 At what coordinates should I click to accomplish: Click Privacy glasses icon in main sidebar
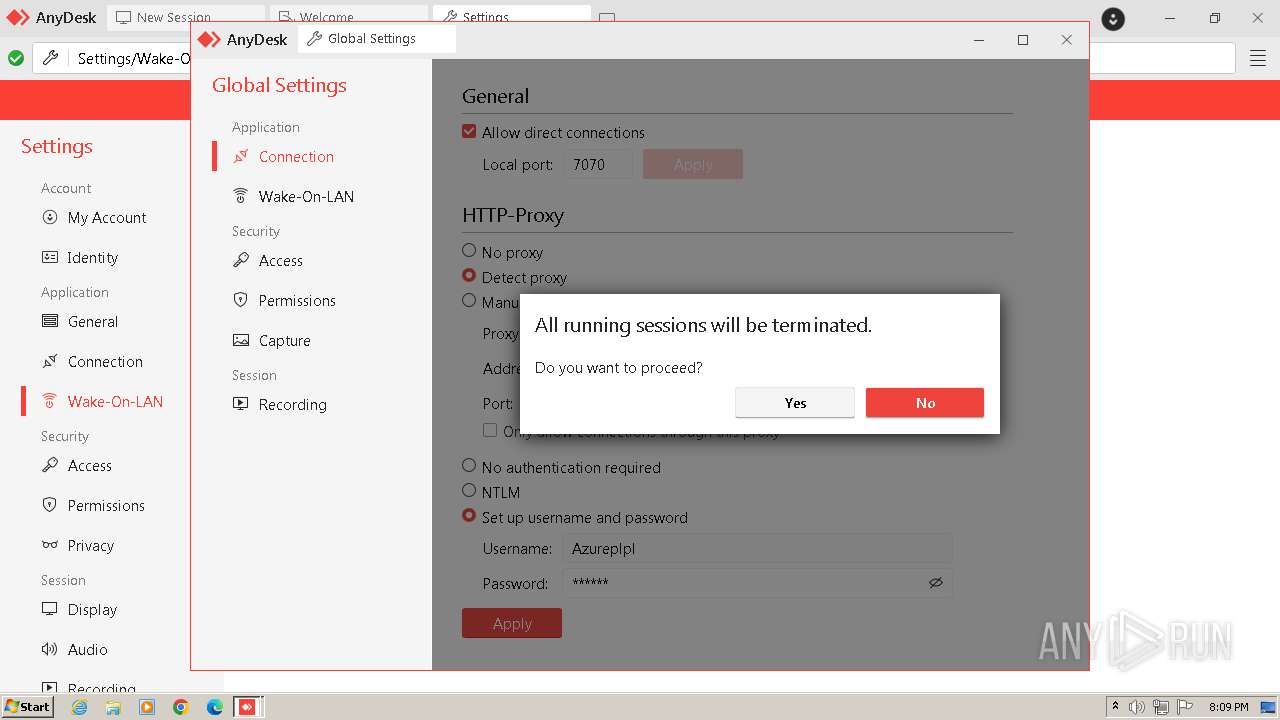49,545
